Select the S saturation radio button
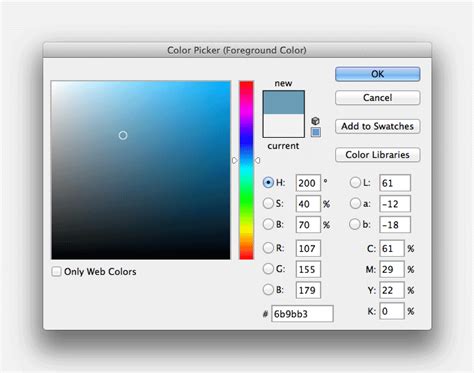474x373 pixels. [x=268, y=203]
